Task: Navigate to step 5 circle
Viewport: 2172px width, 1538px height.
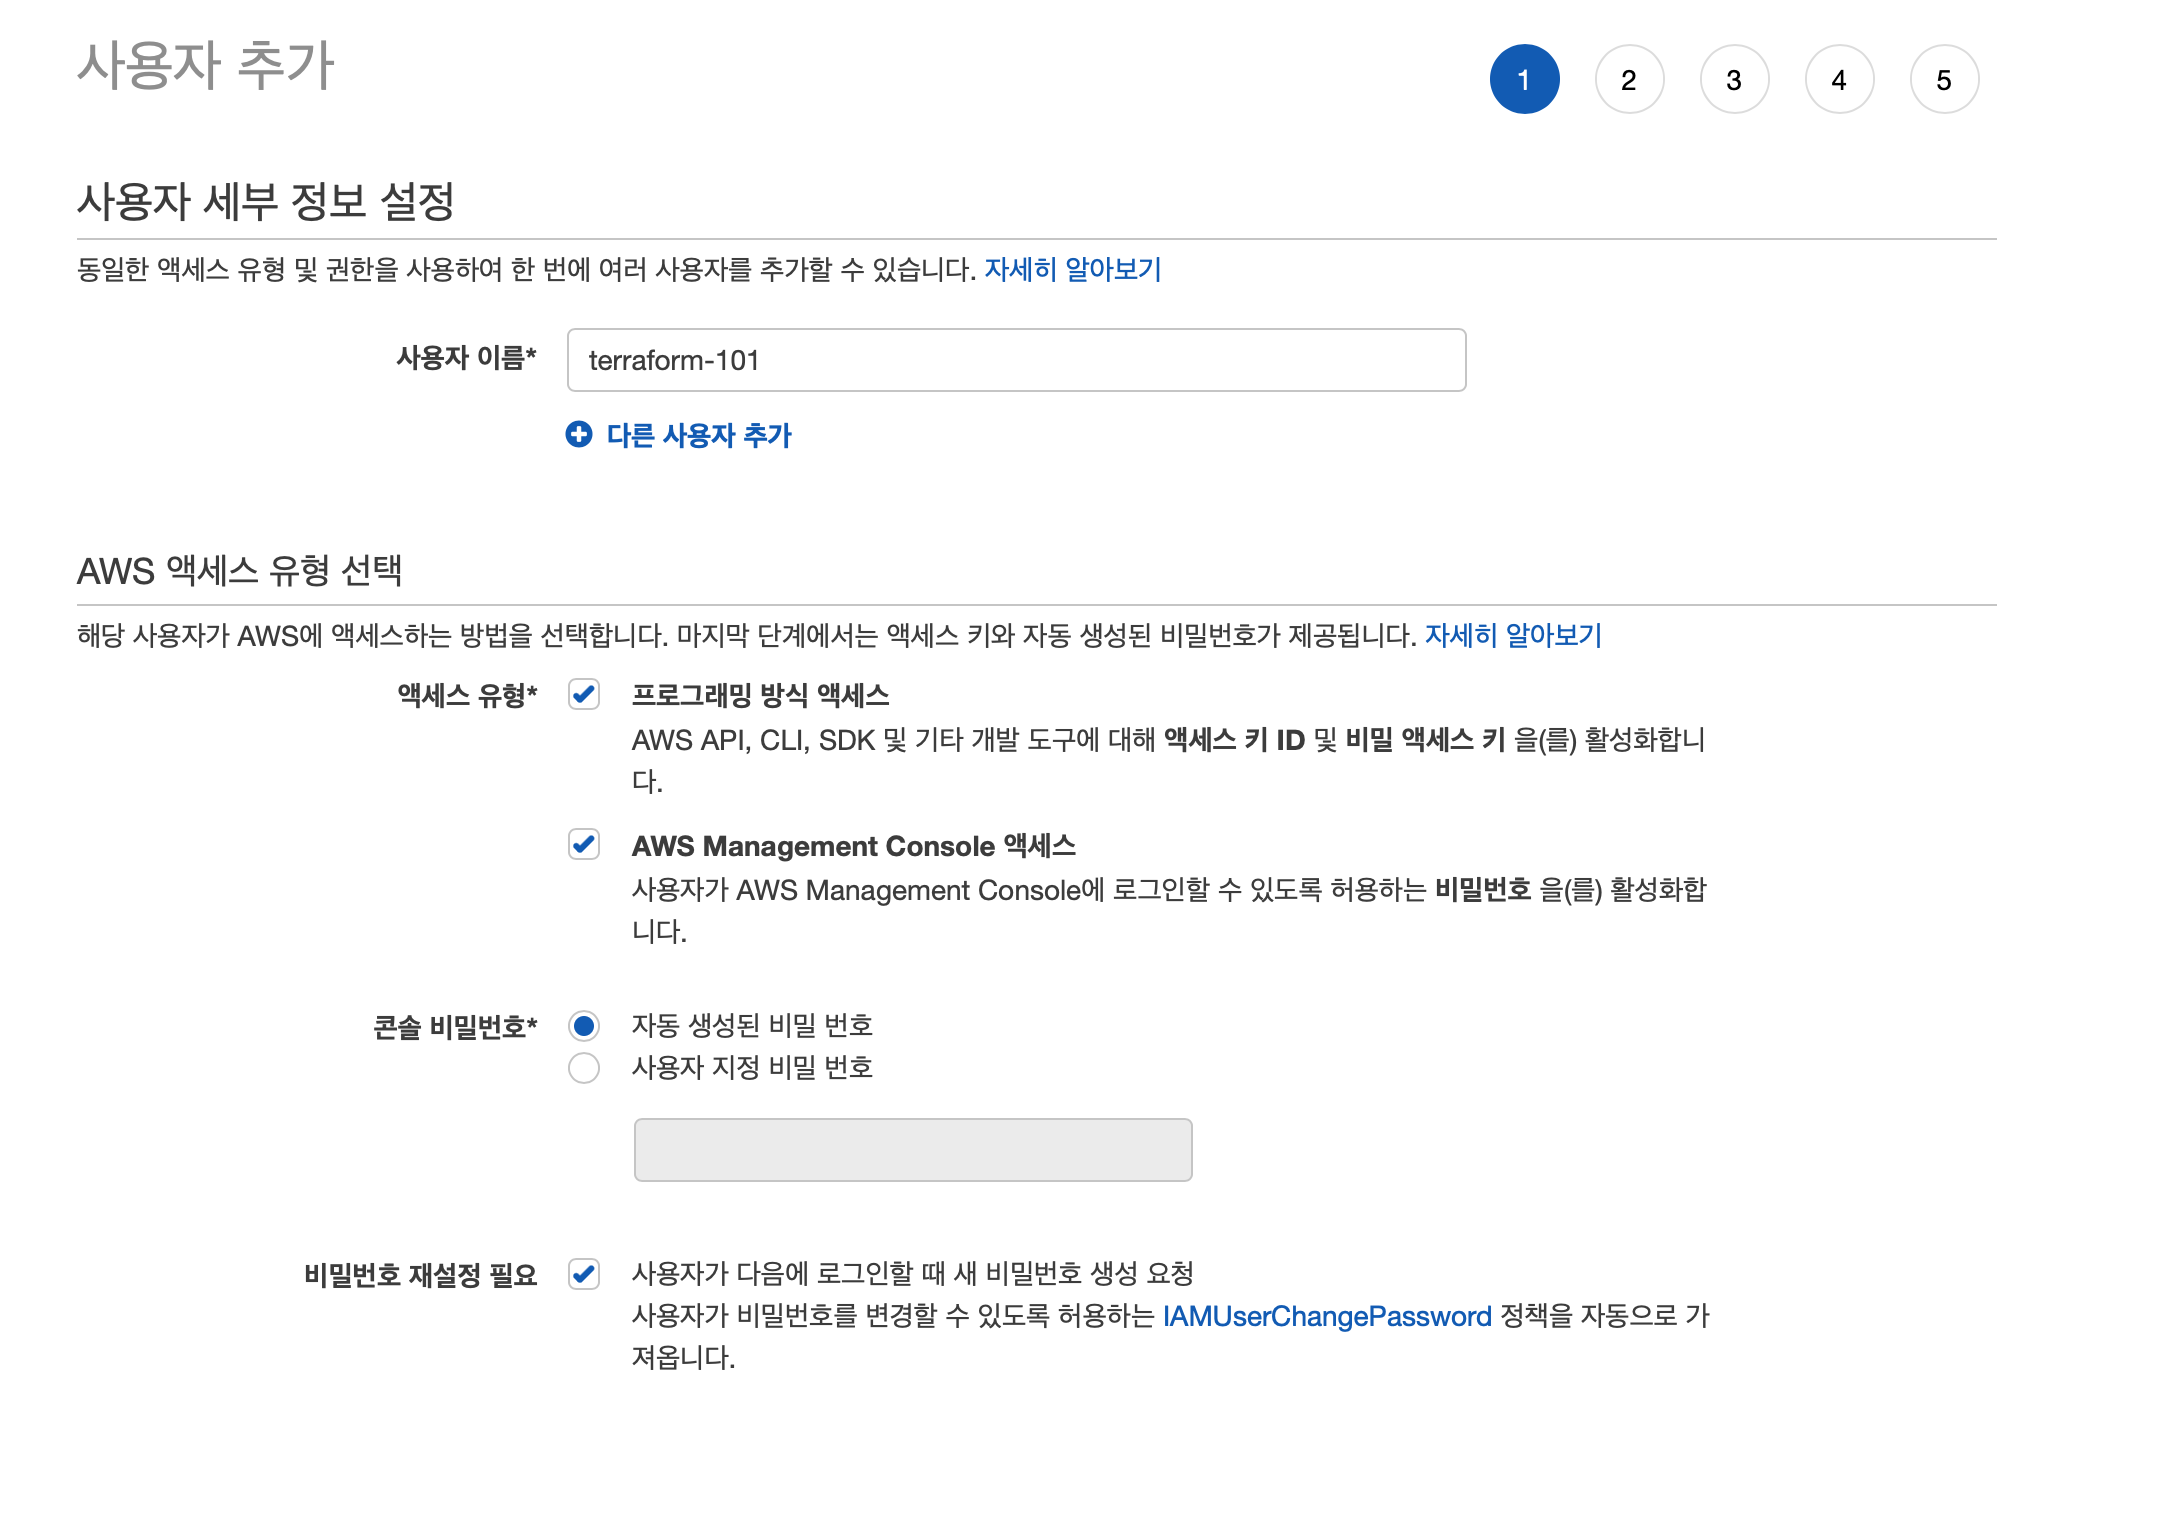Action: [1943, 80]
